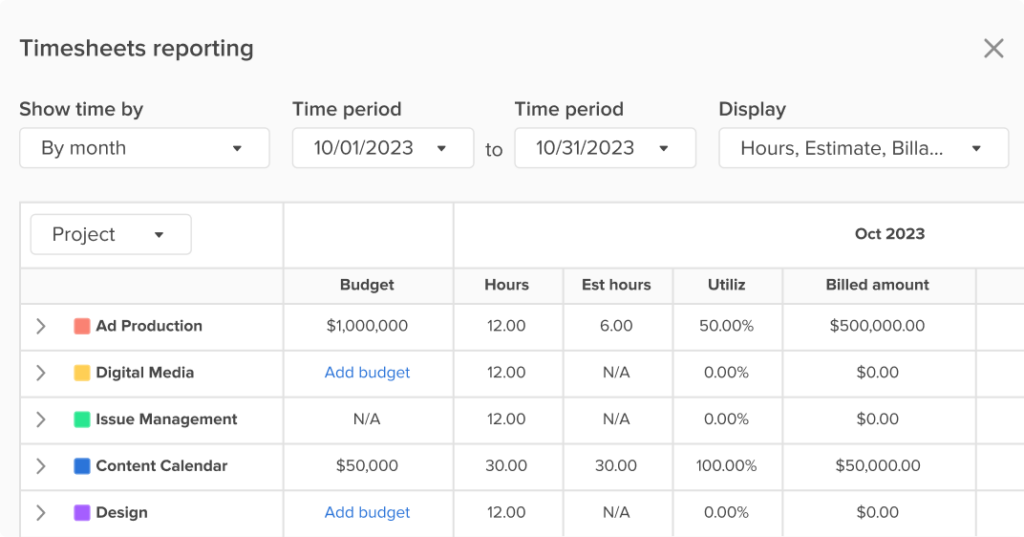1024x537 pixels.
Task: Open the Display options dropdown
Action: (x=863, y=148)
